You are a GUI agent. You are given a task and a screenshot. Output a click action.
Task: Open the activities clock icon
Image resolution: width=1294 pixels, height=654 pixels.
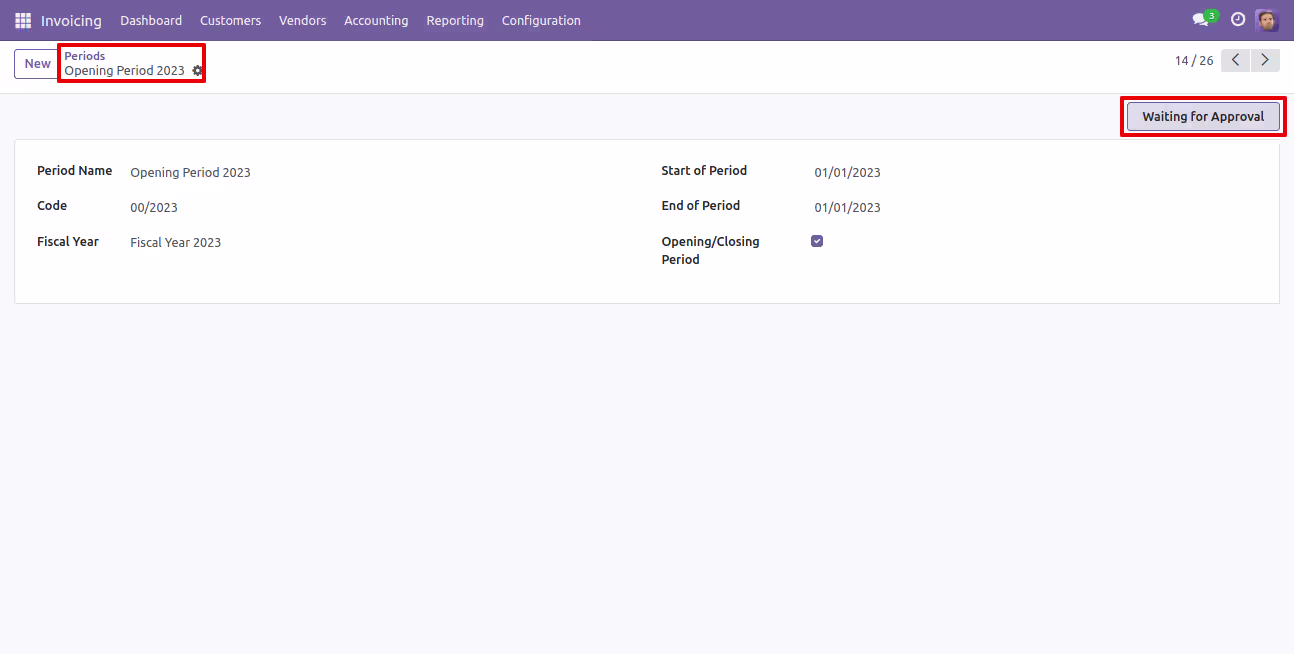click(x=1238, y=20)
